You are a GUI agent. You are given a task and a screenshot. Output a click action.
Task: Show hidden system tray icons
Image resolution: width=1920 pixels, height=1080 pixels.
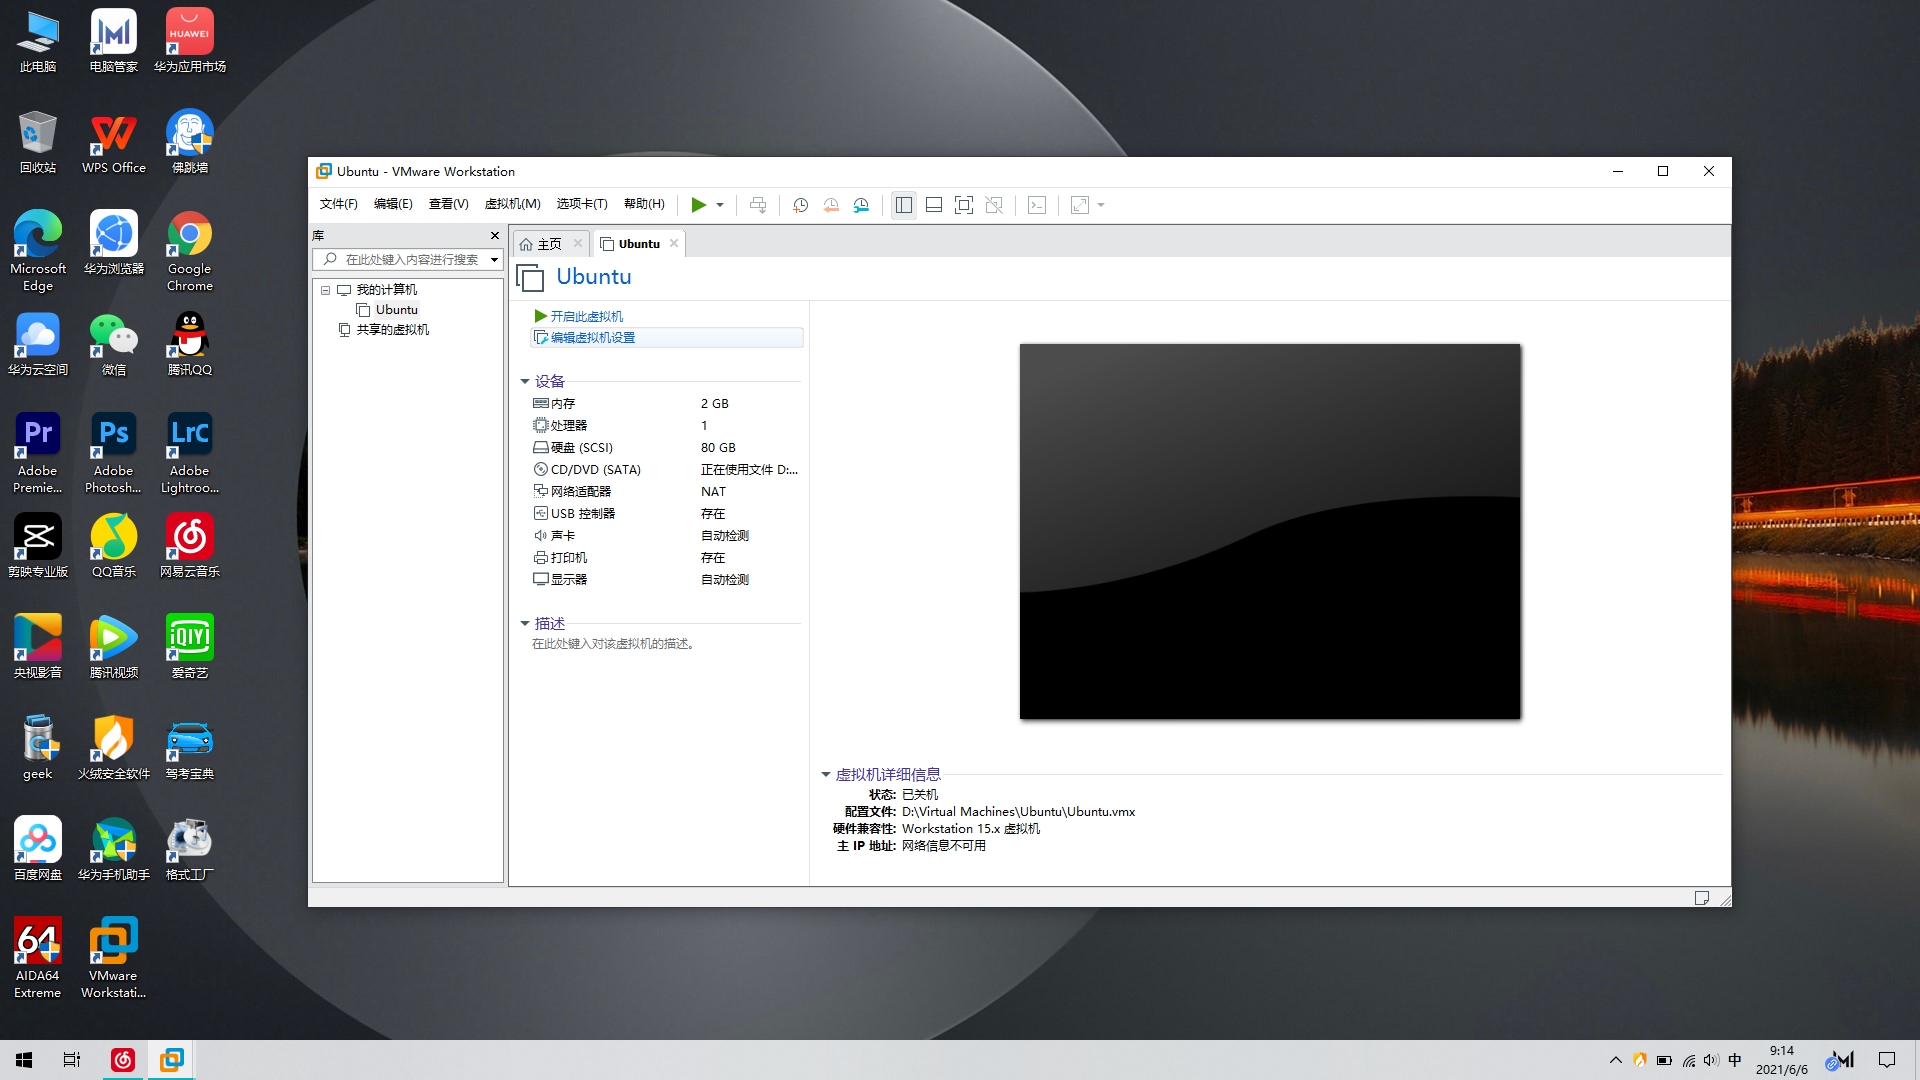1615,1060
